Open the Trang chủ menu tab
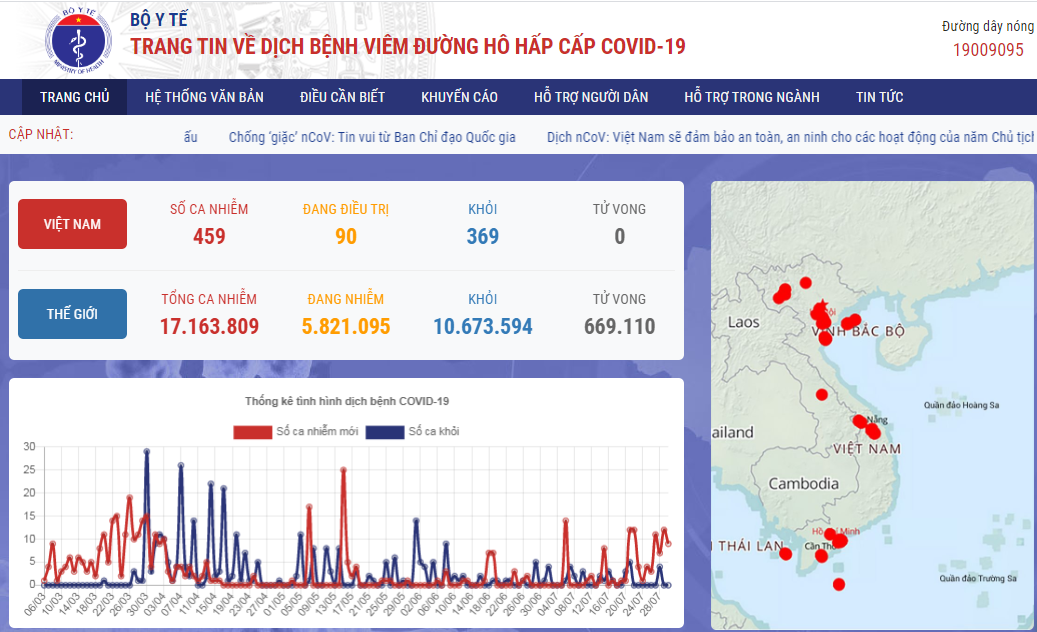This screenshot has height=632, width=1037. click(x=74, y=97)
